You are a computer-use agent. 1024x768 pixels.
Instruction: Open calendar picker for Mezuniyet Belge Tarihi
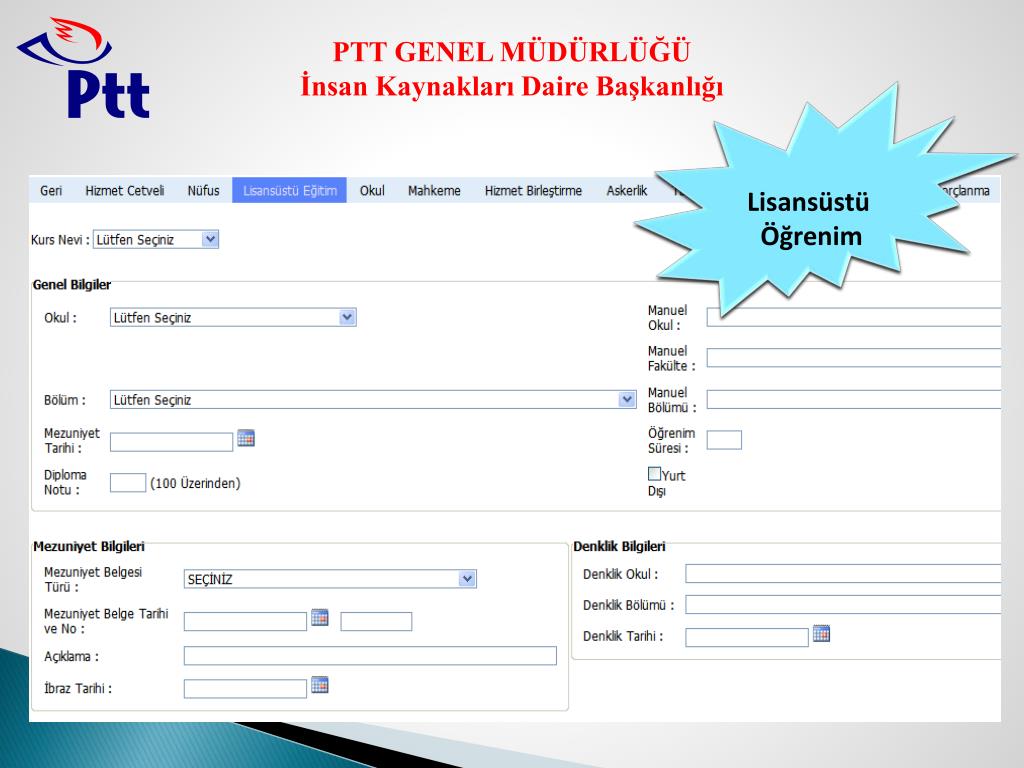coord(319,617)
